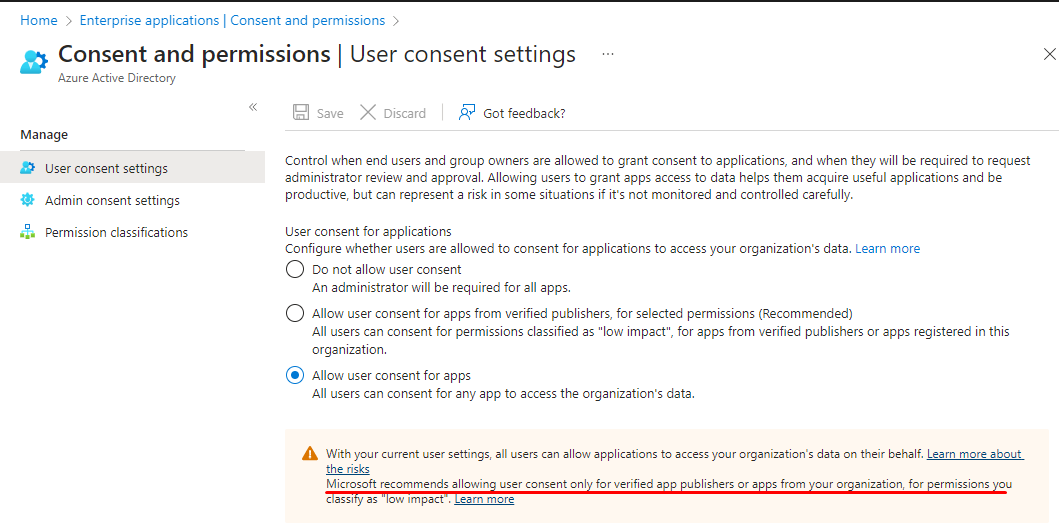This screenshot has width=1059, height=526.
Task: Click the Discard X icon
Action: tap(368, 113)
